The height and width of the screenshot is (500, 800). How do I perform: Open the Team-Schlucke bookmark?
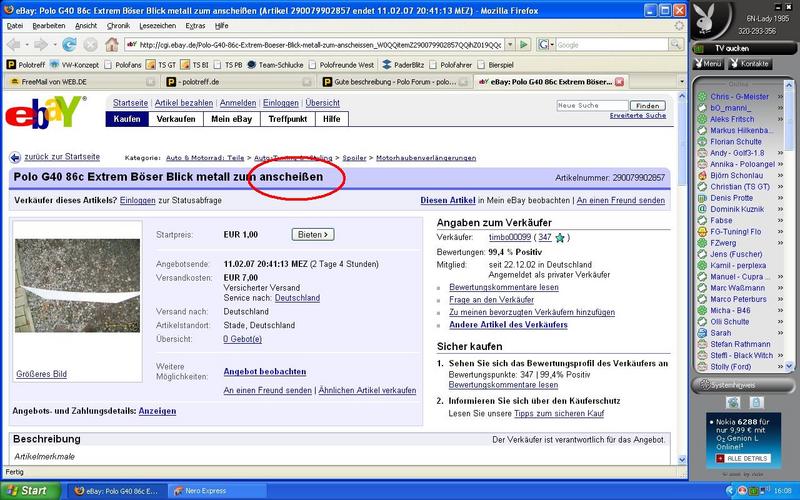[275, 65]
